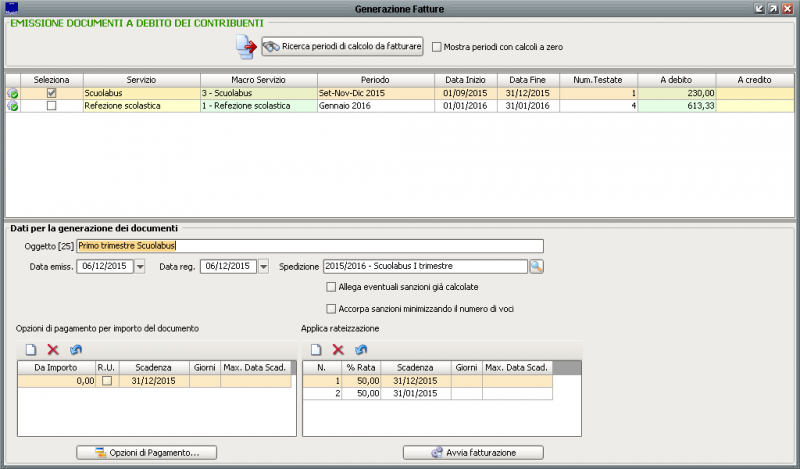800x469 pixels.
Task: Open the Data reg. date dropdown
Action: click(264, 266)
